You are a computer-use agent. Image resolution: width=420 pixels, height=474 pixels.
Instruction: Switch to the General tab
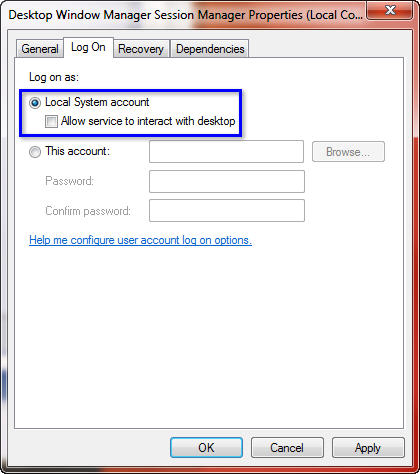click(40, 49)
